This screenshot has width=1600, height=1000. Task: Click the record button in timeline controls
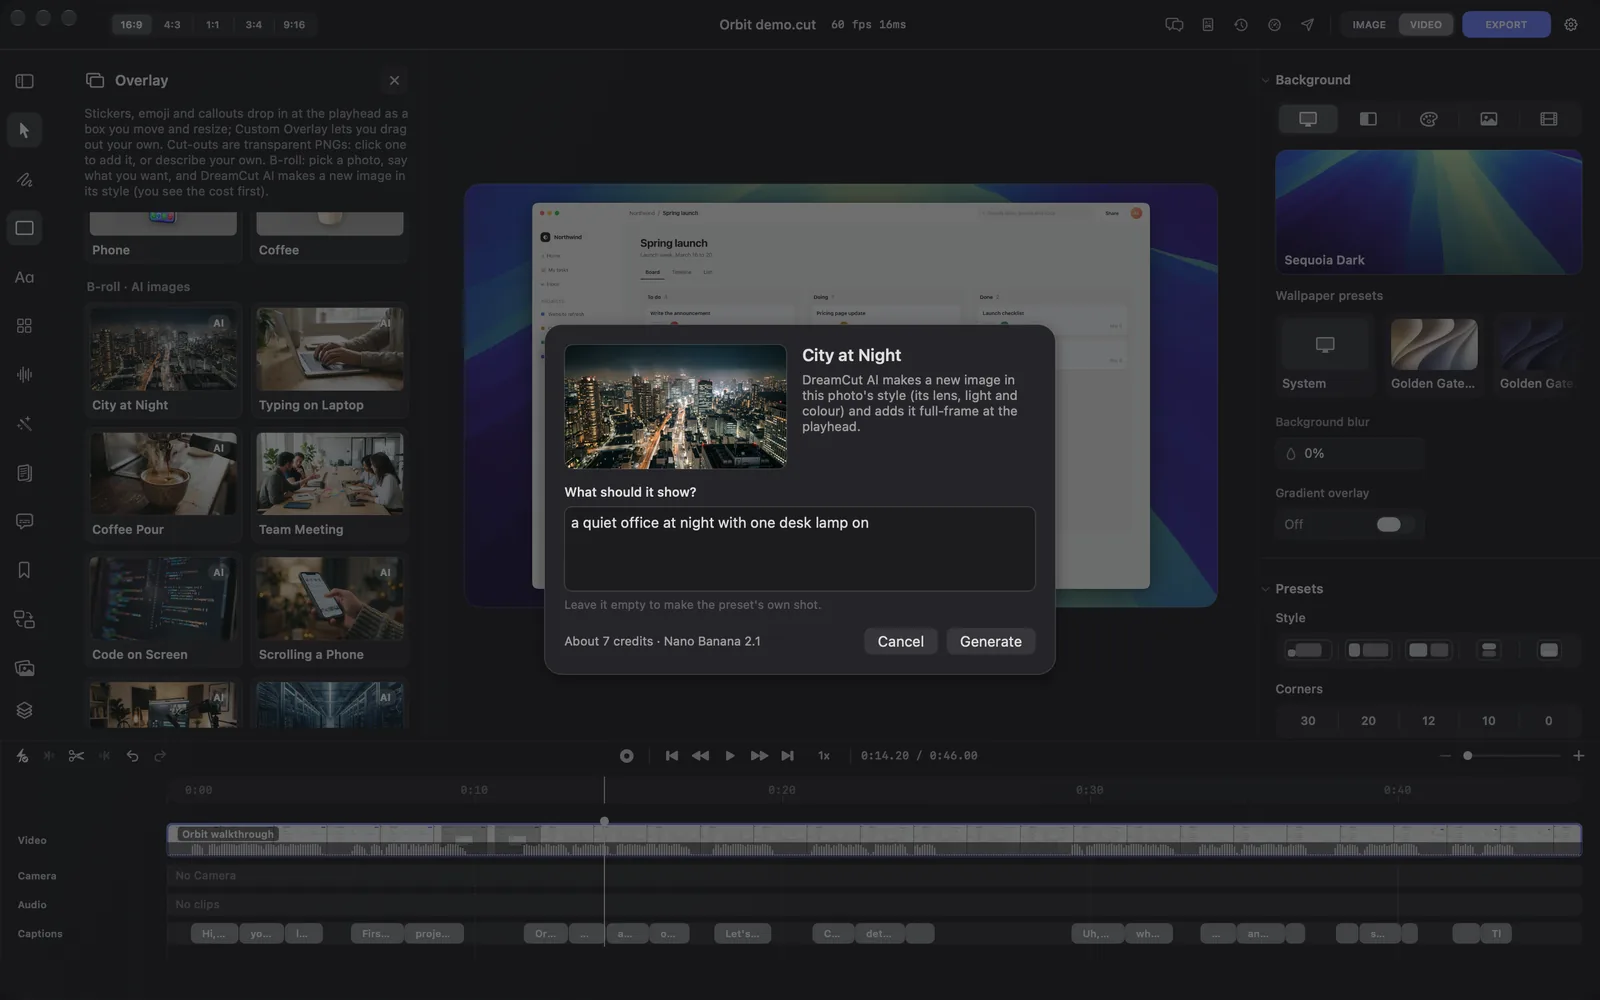click(x=627, y=756)
